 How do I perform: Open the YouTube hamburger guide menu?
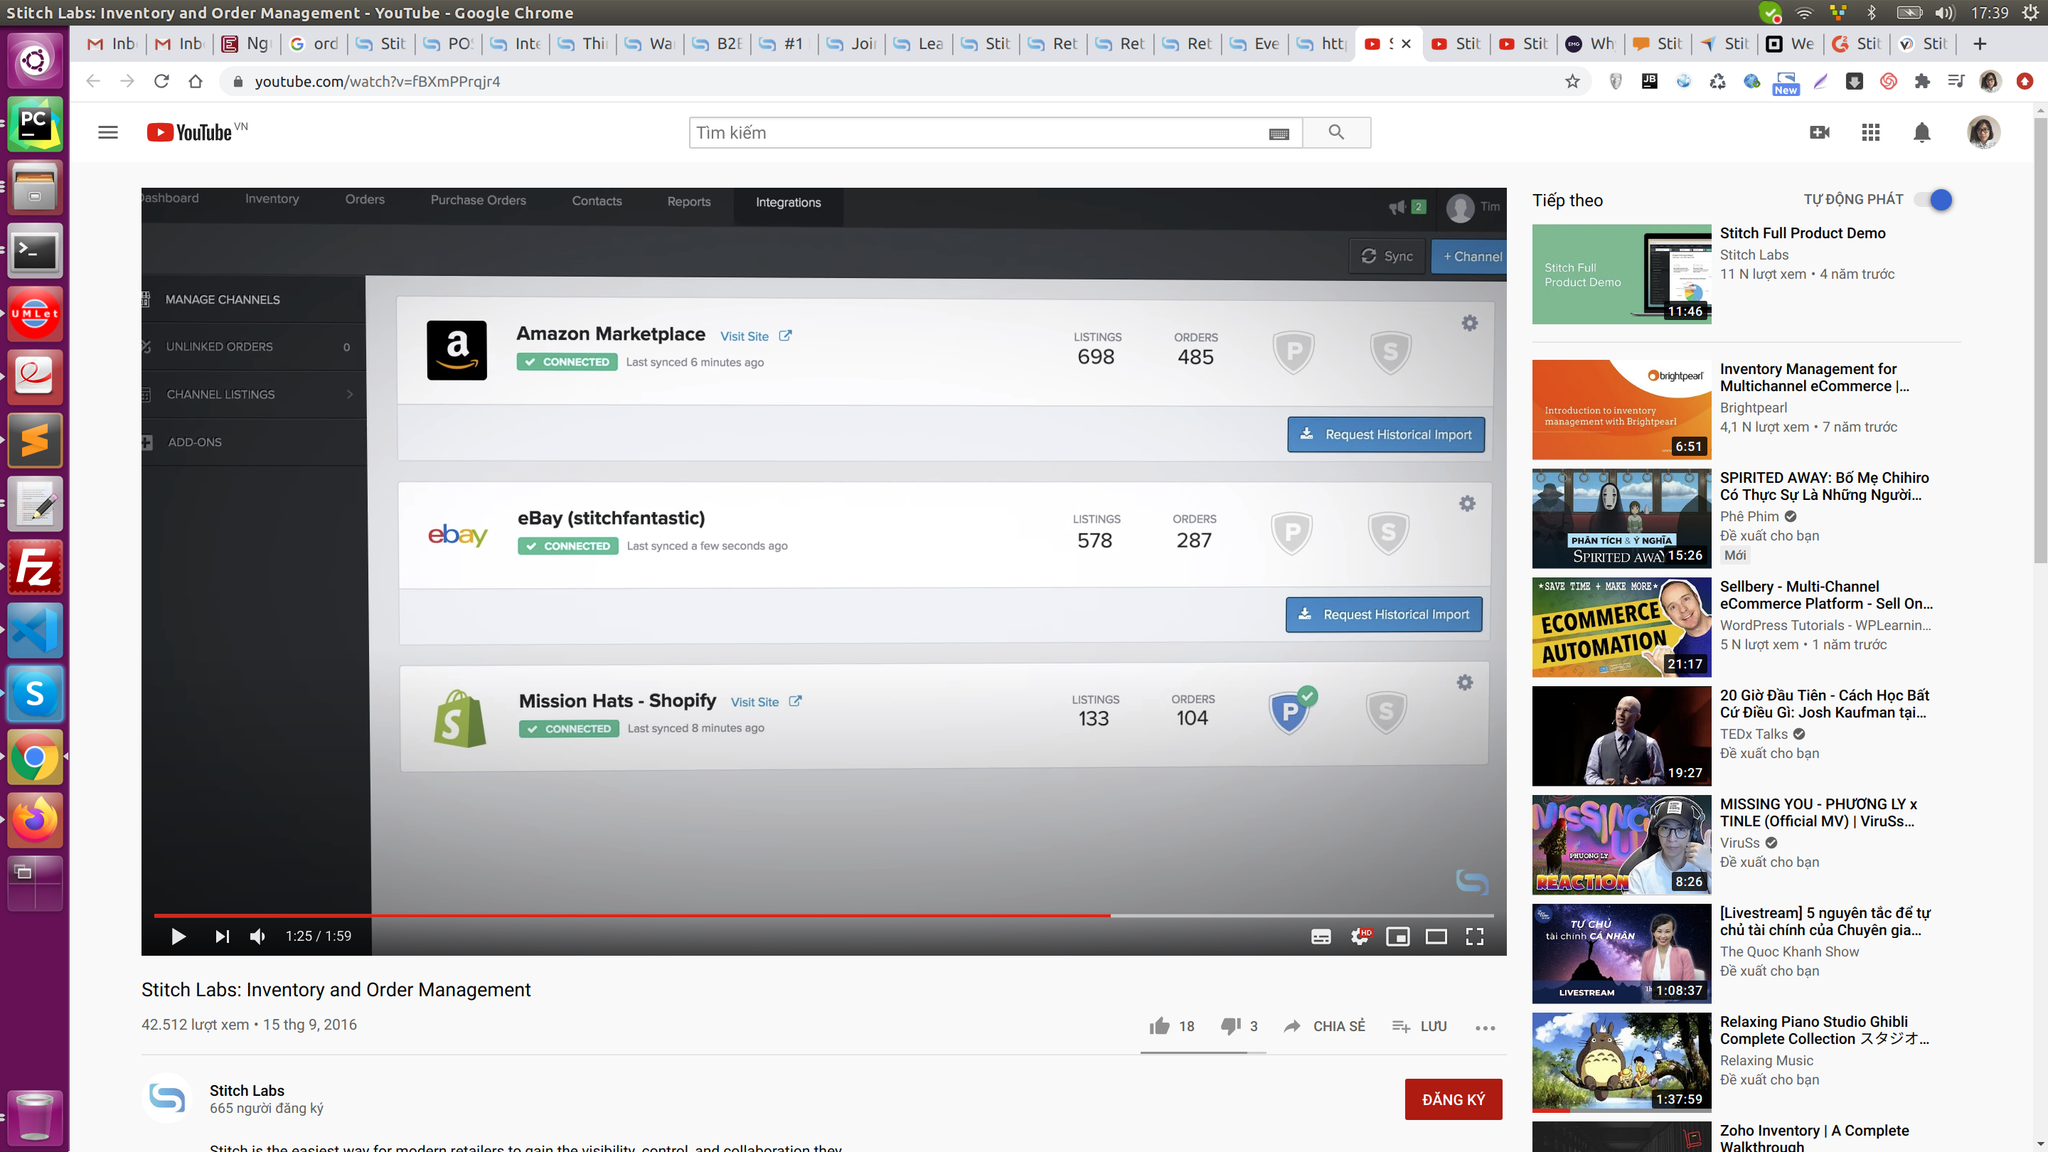tap(108, 132)
